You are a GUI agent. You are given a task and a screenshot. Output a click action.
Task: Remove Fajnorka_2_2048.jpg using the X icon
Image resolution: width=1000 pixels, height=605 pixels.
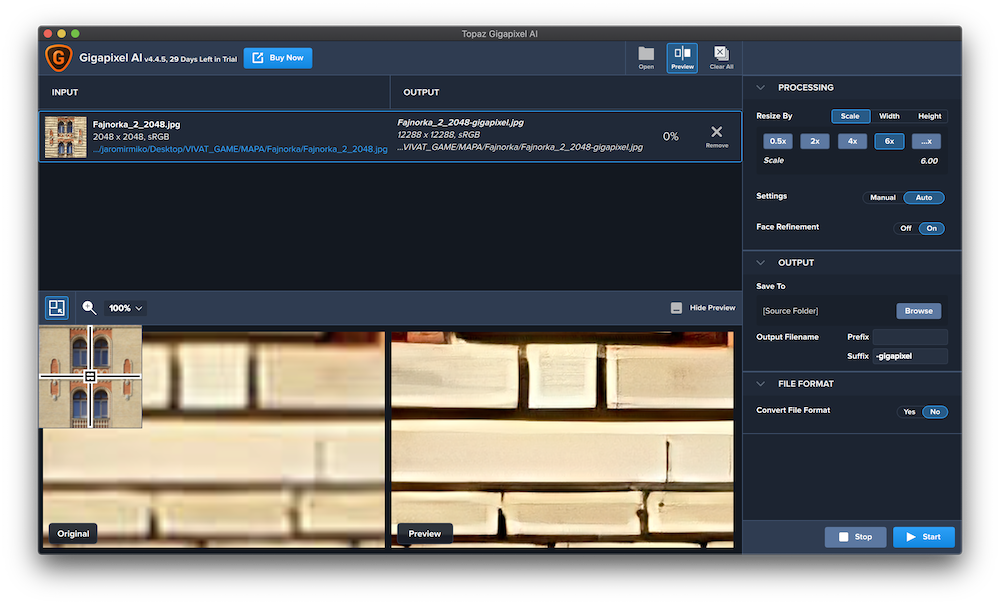(x=716, y=134)
